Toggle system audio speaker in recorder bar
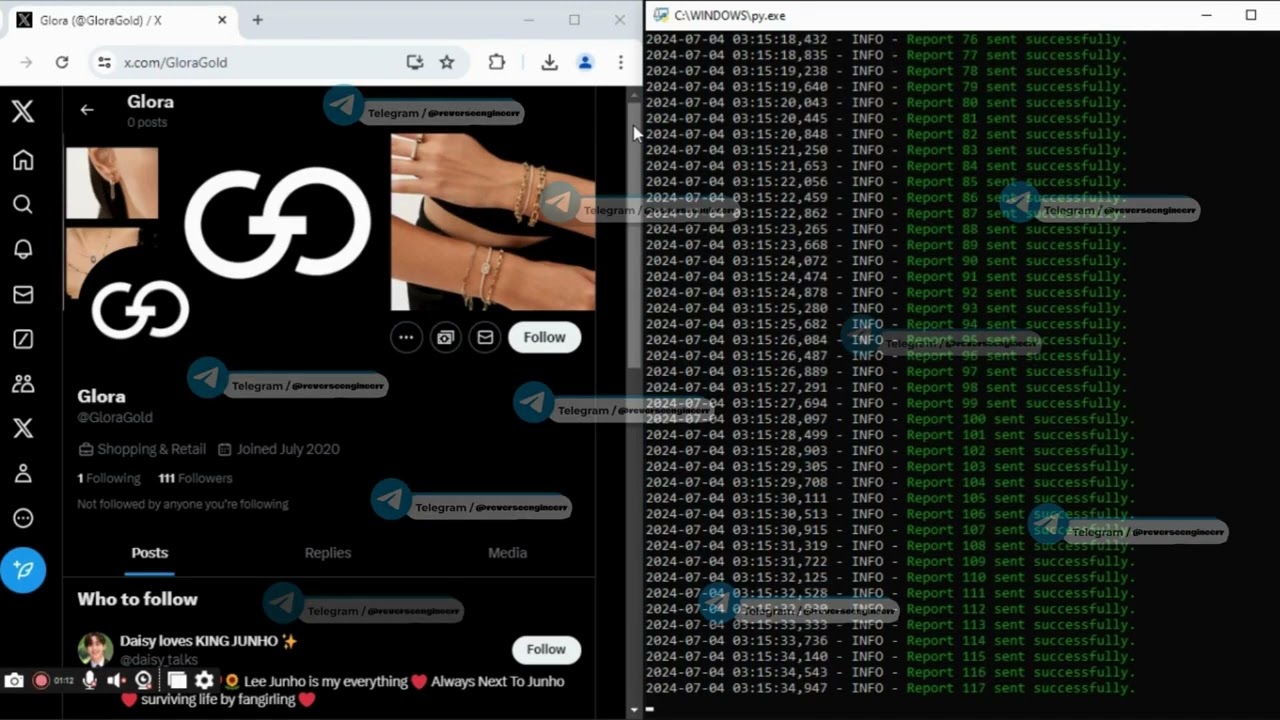This screenshot has width=1280, height=720. (116, 680)
